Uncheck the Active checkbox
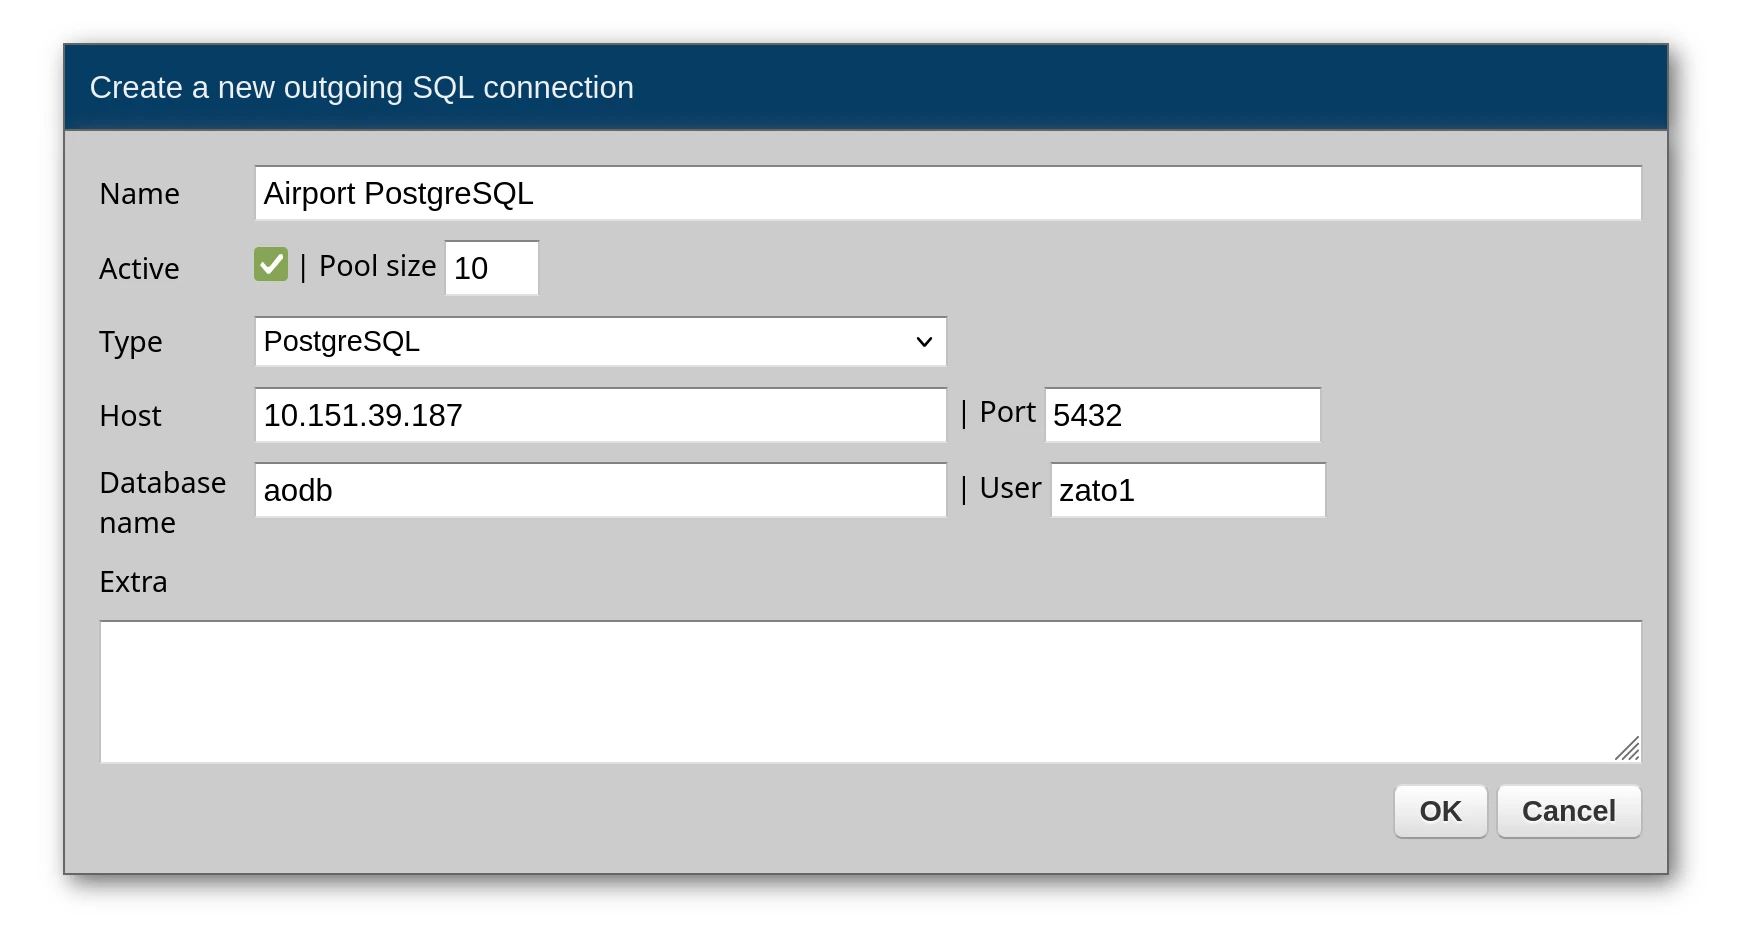Viewport: 1740px width, 930px height. click(x=271, y=265)
